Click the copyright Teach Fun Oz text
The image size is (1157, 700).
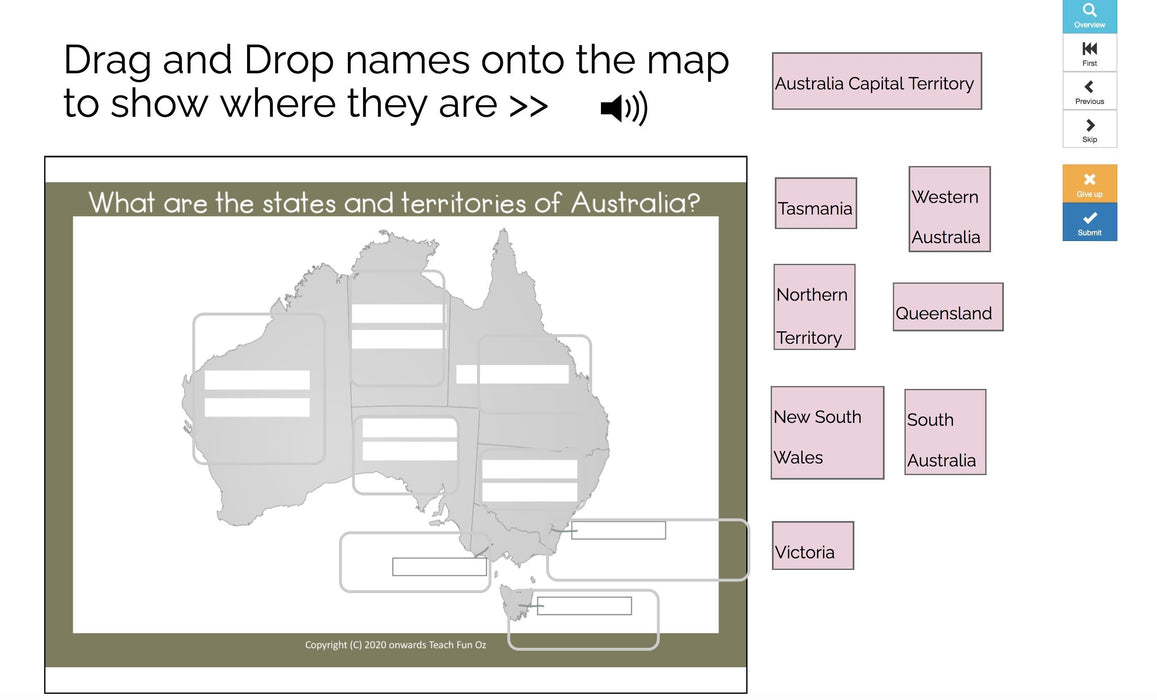(396, 645)
